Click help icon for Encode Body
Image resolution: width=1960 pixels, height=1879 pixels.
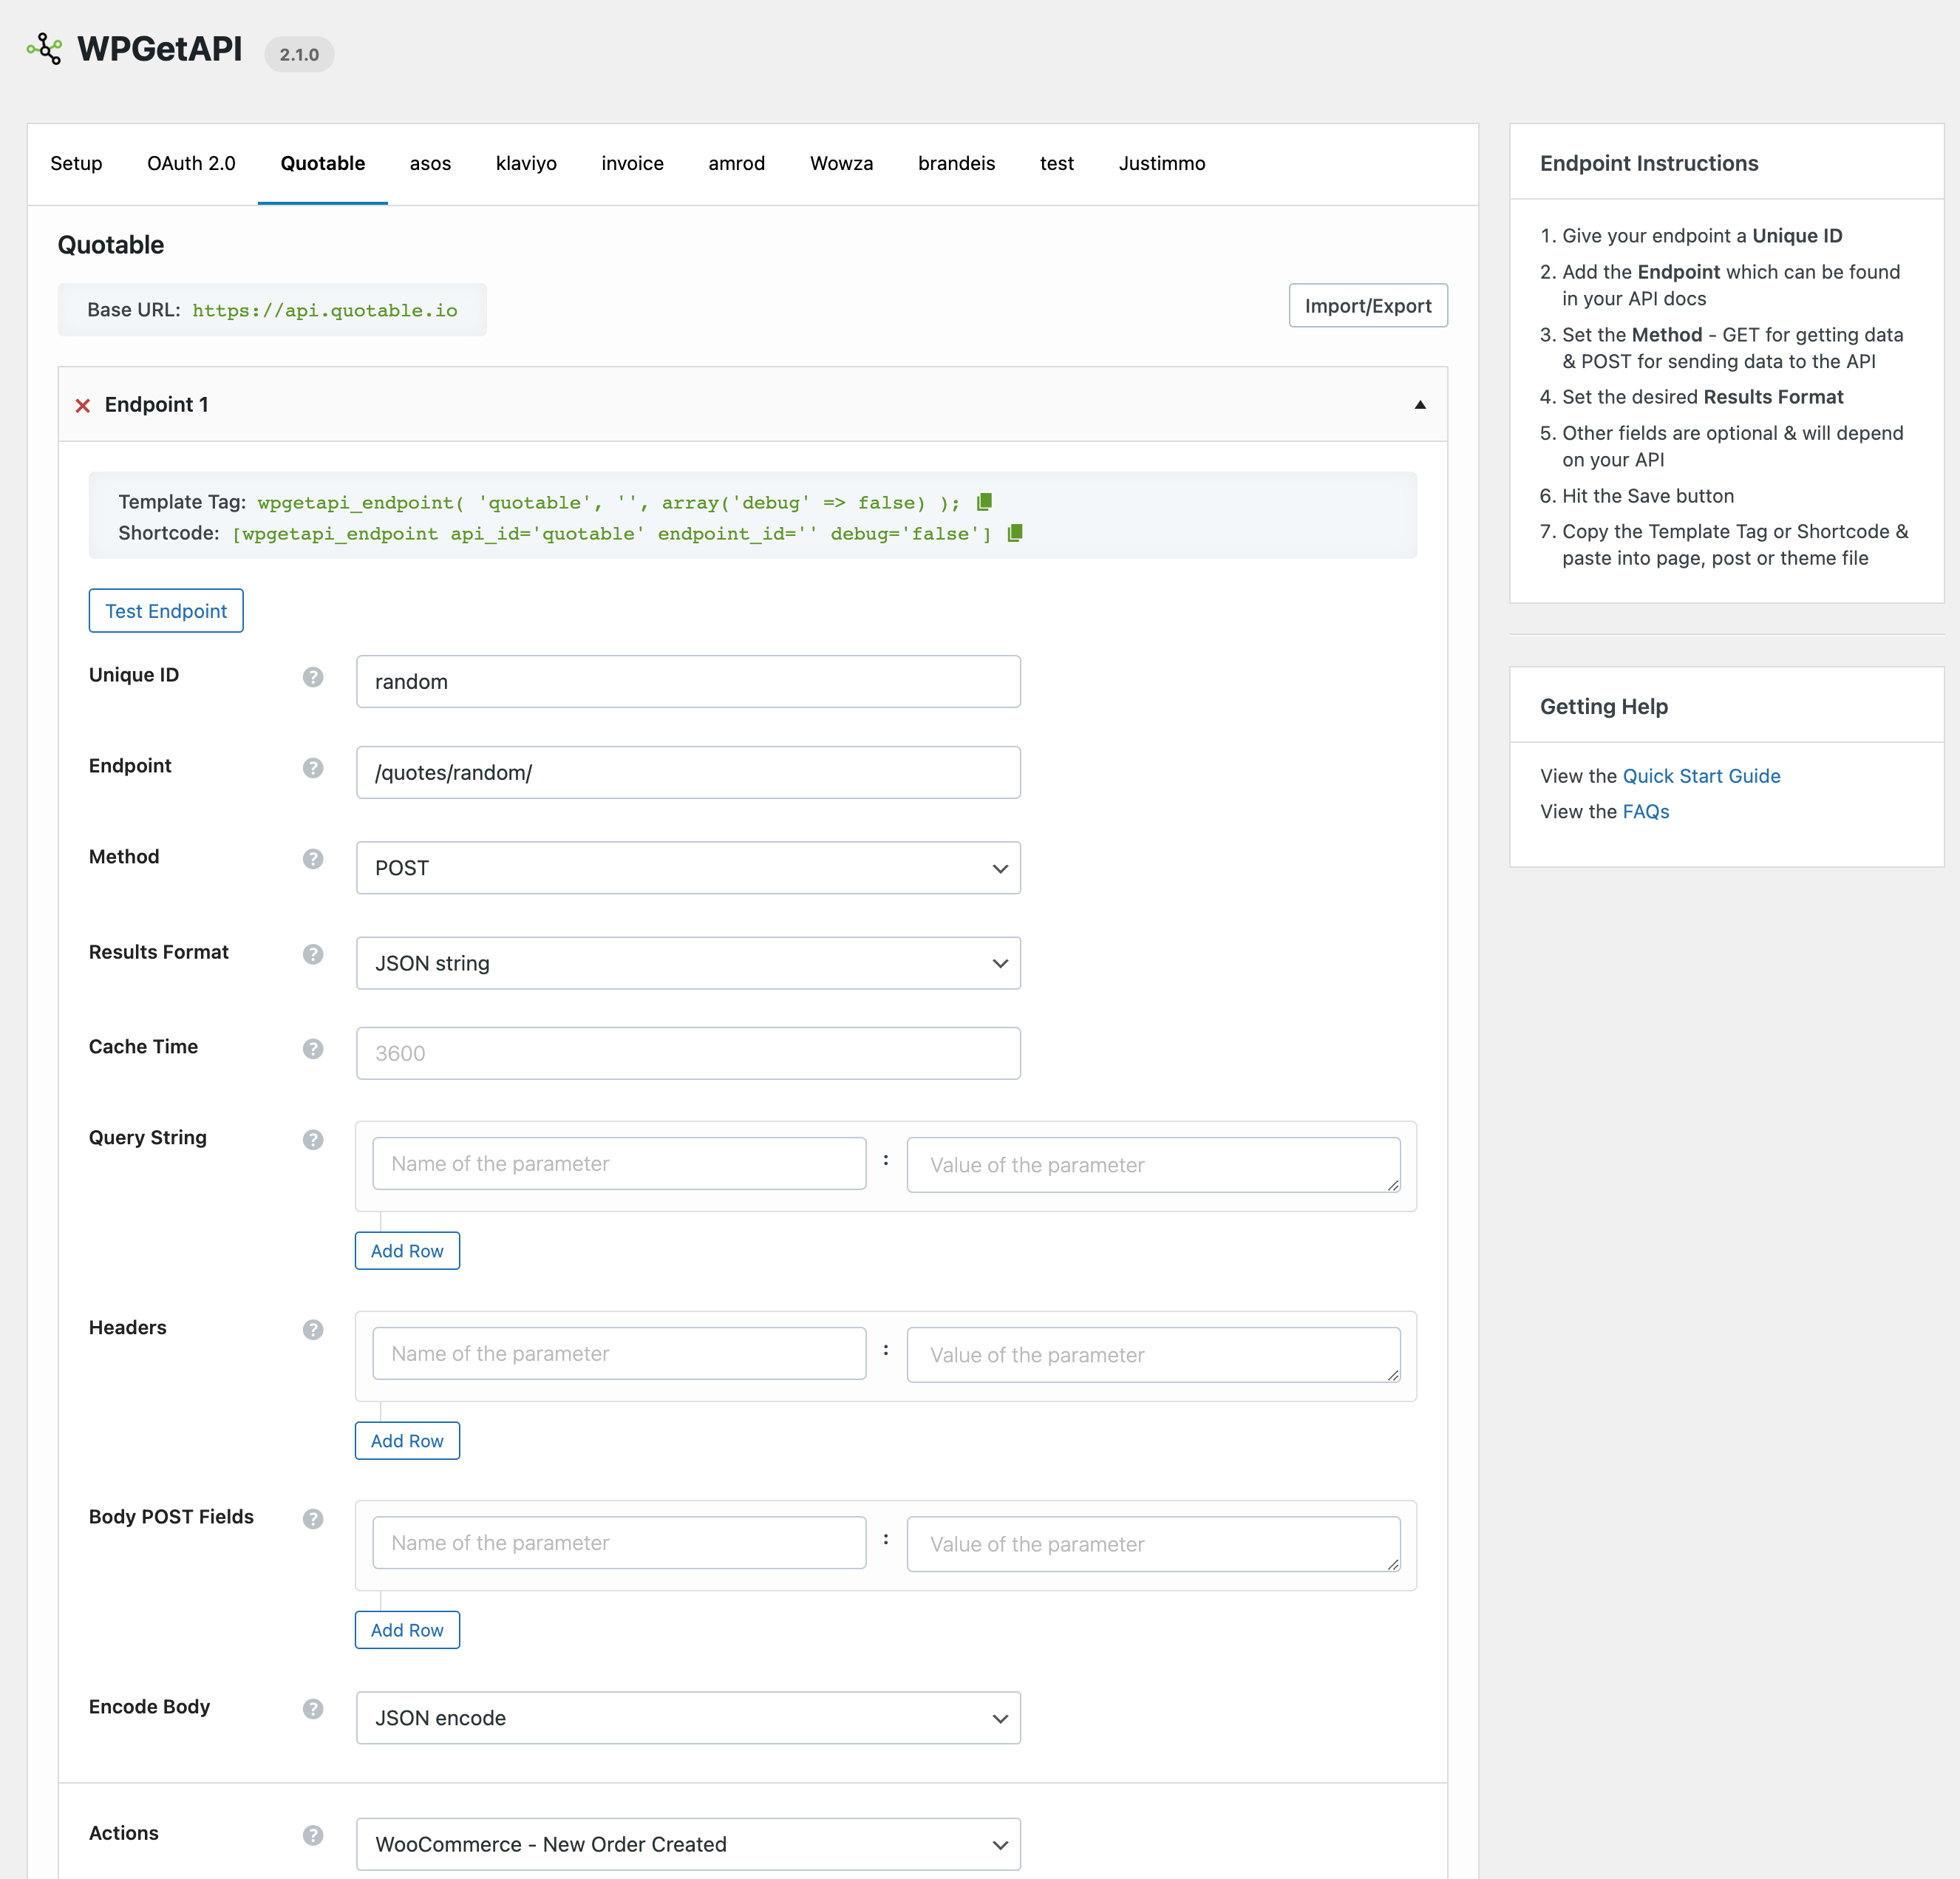coord(313,1709)
